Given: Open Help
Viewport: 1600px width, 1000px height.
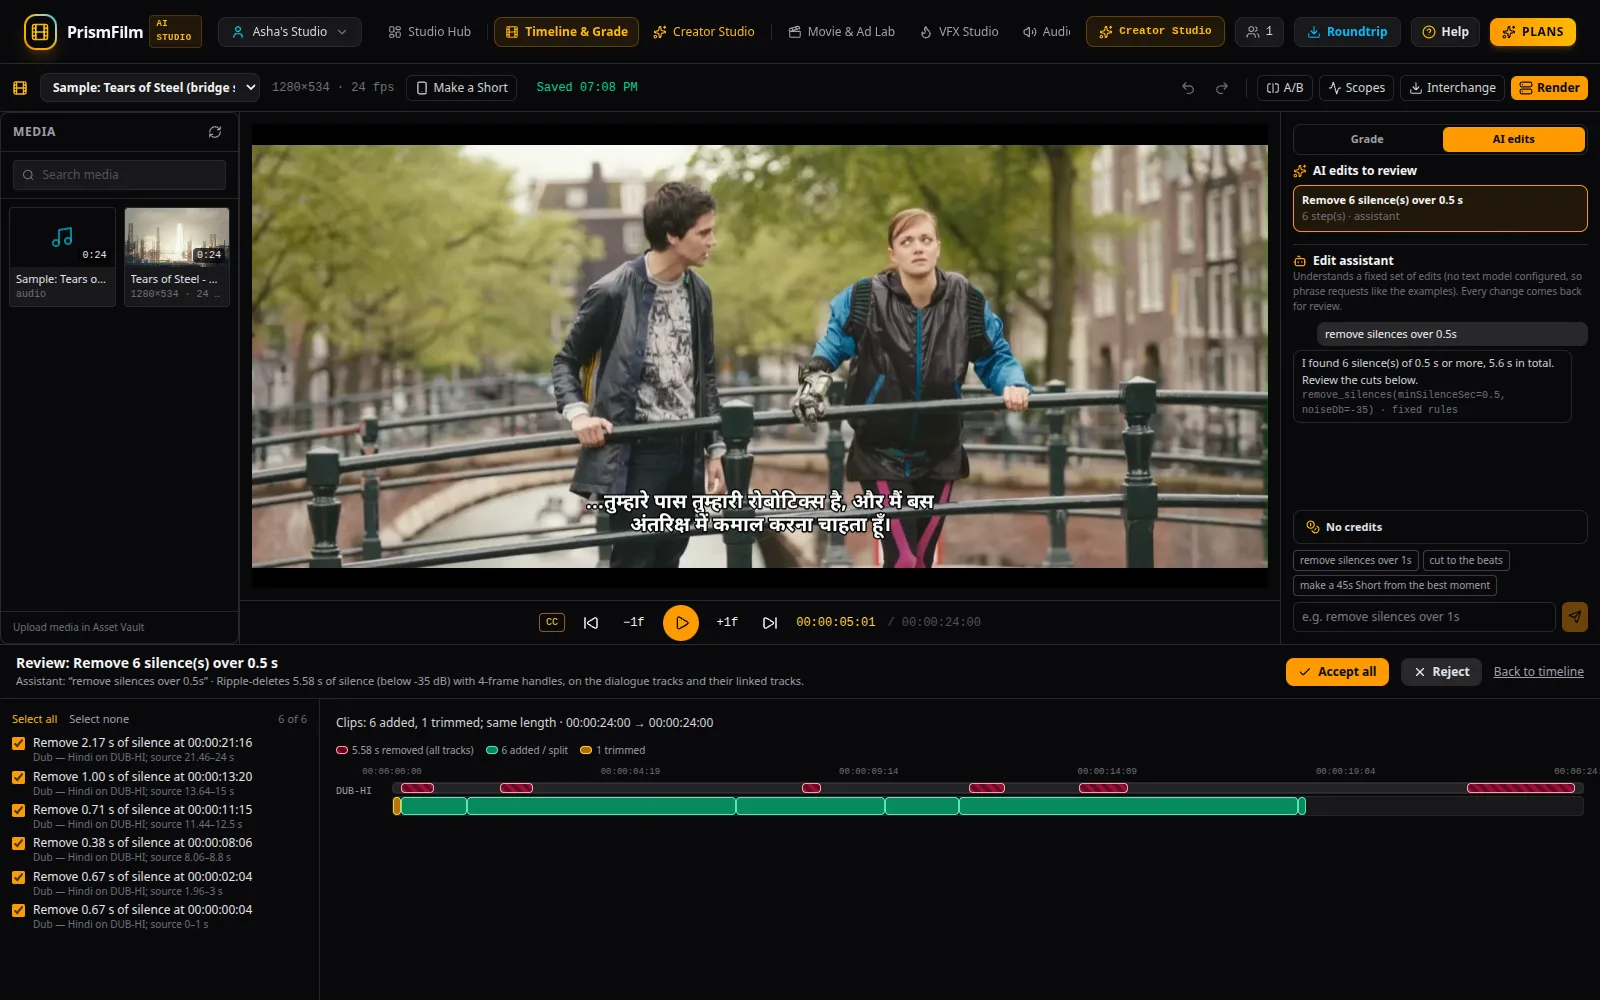Looking at the screenshot, I should tap(1445, 32).
